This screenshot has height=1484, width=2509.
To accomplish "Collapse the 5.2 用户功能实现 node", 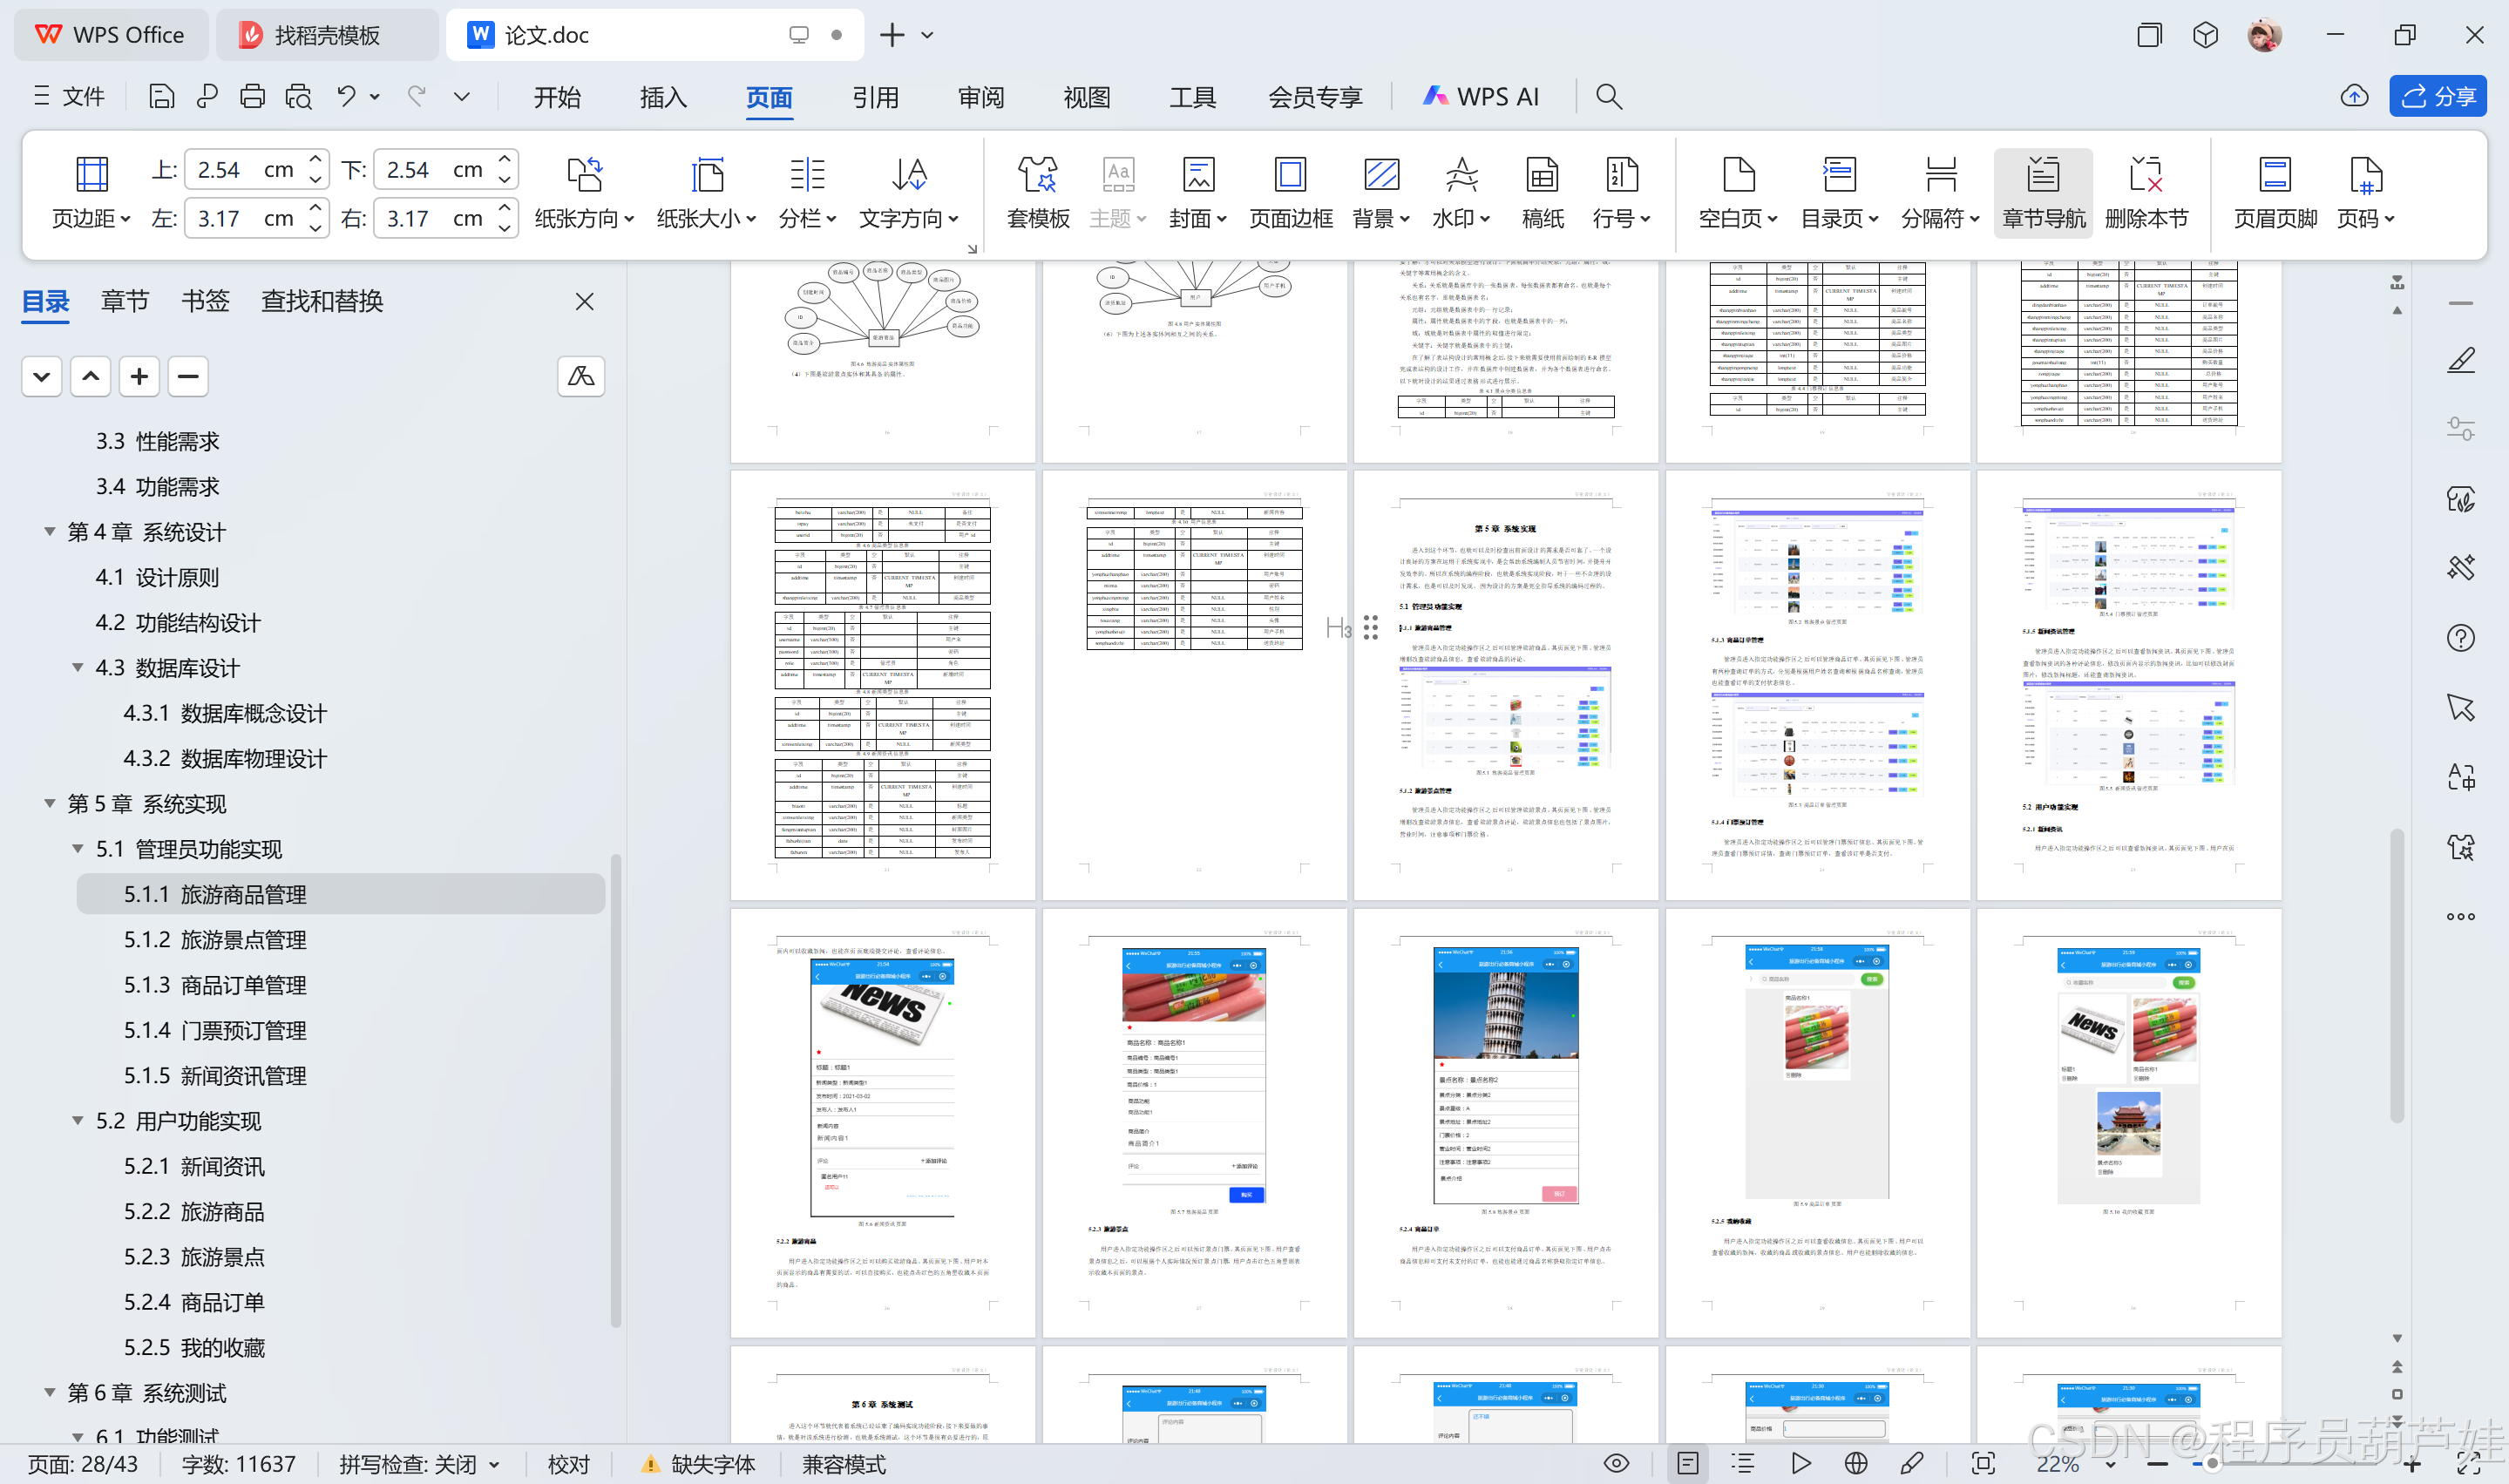I will [77, 1120].
